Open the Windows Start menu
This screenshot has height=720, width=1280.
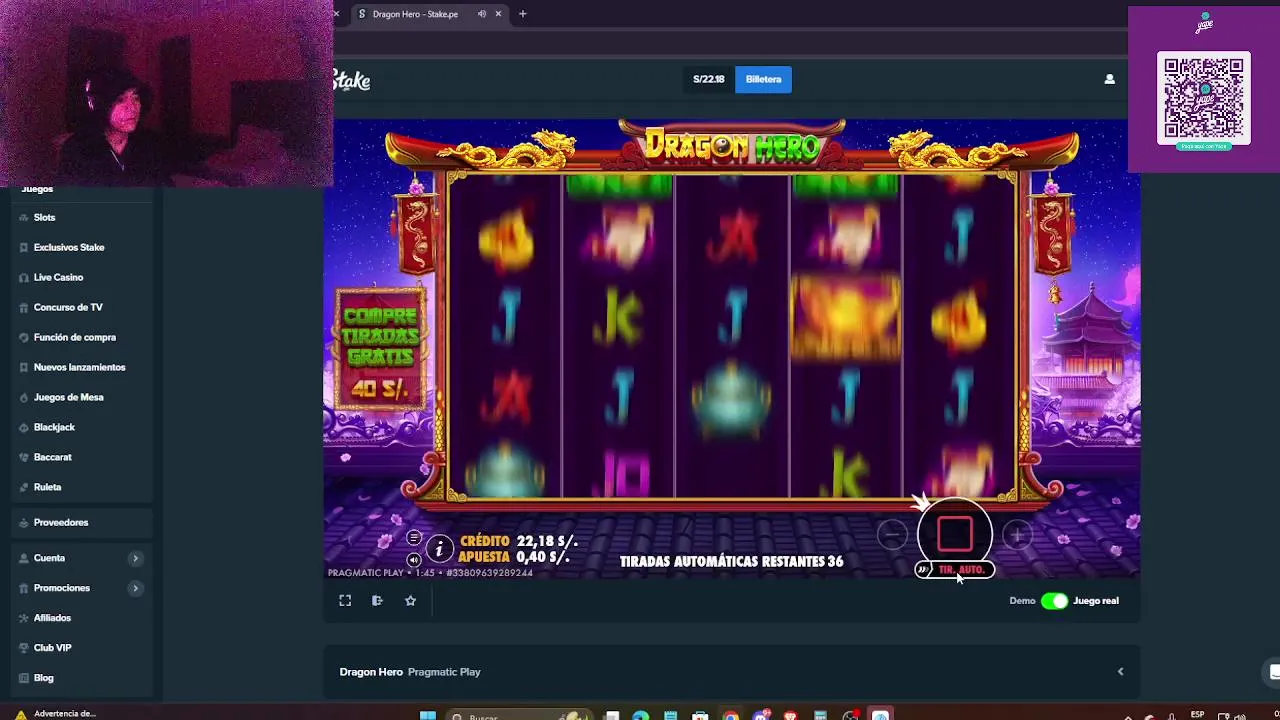428,716
